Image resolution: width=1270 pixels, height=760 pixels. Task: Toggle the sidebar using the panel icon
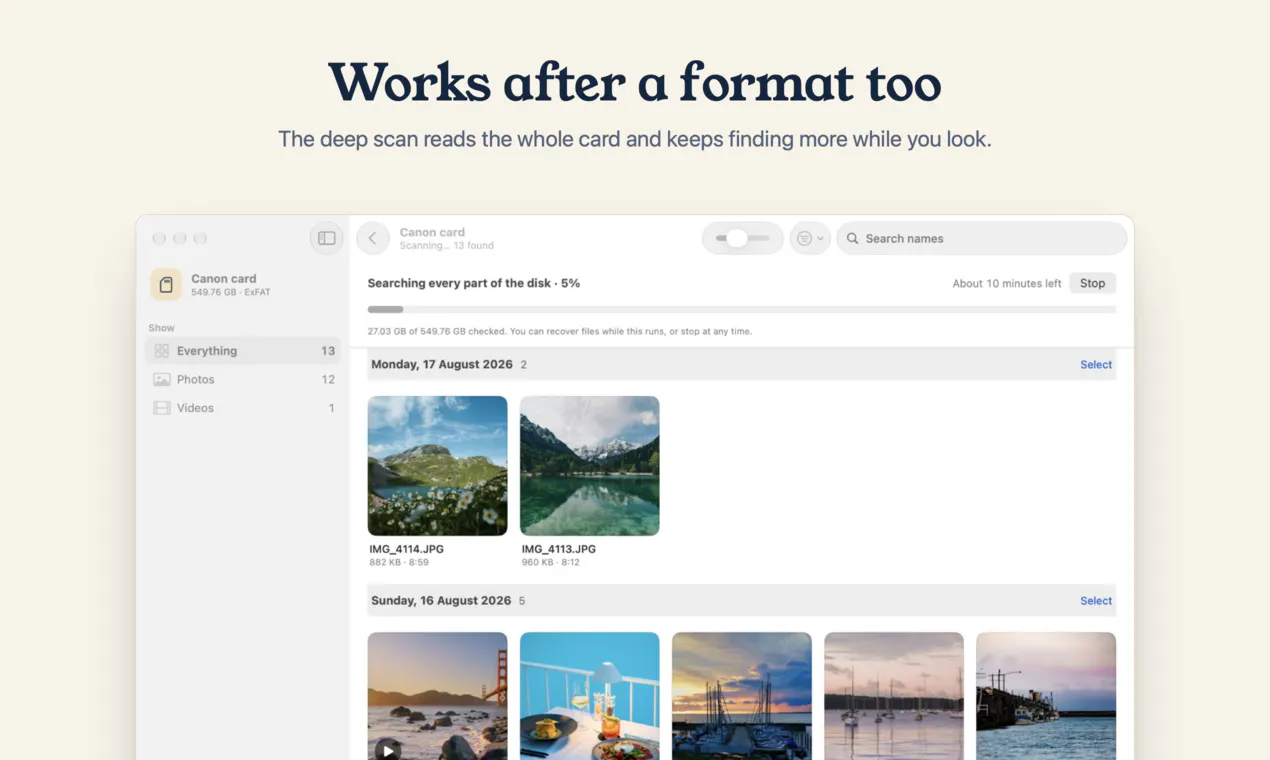pos(326,238)
